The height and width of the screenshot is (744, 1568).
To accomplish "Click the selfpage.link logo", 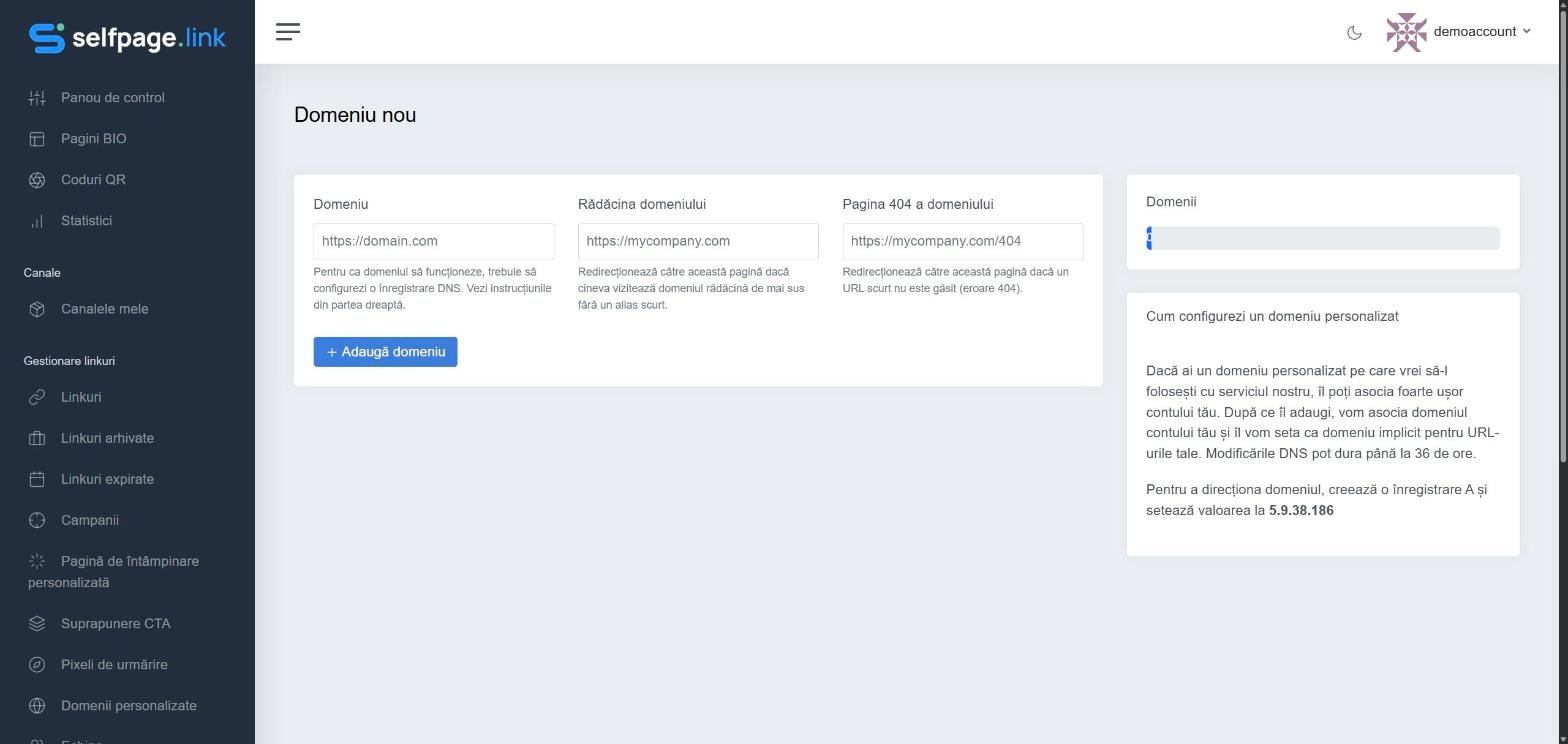I will click(127, 38).
